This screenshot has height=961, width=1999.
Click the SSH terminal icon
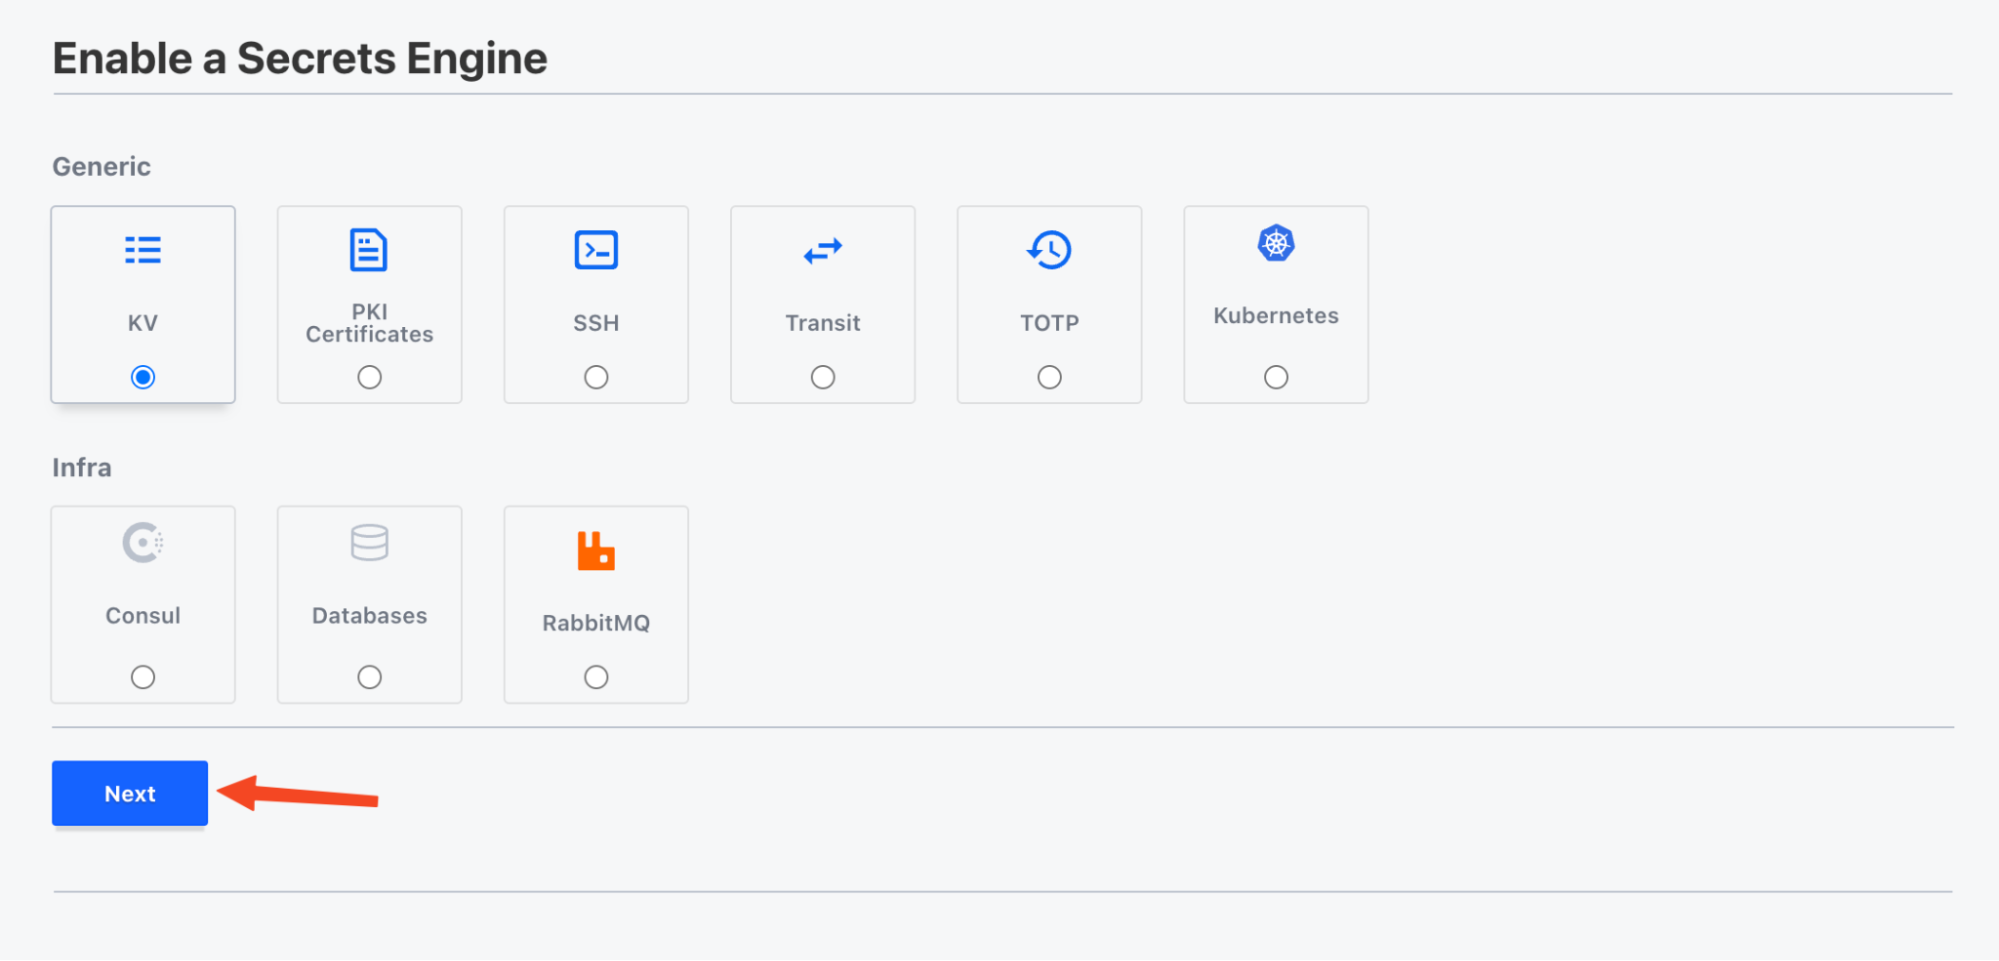click(596, 250)
